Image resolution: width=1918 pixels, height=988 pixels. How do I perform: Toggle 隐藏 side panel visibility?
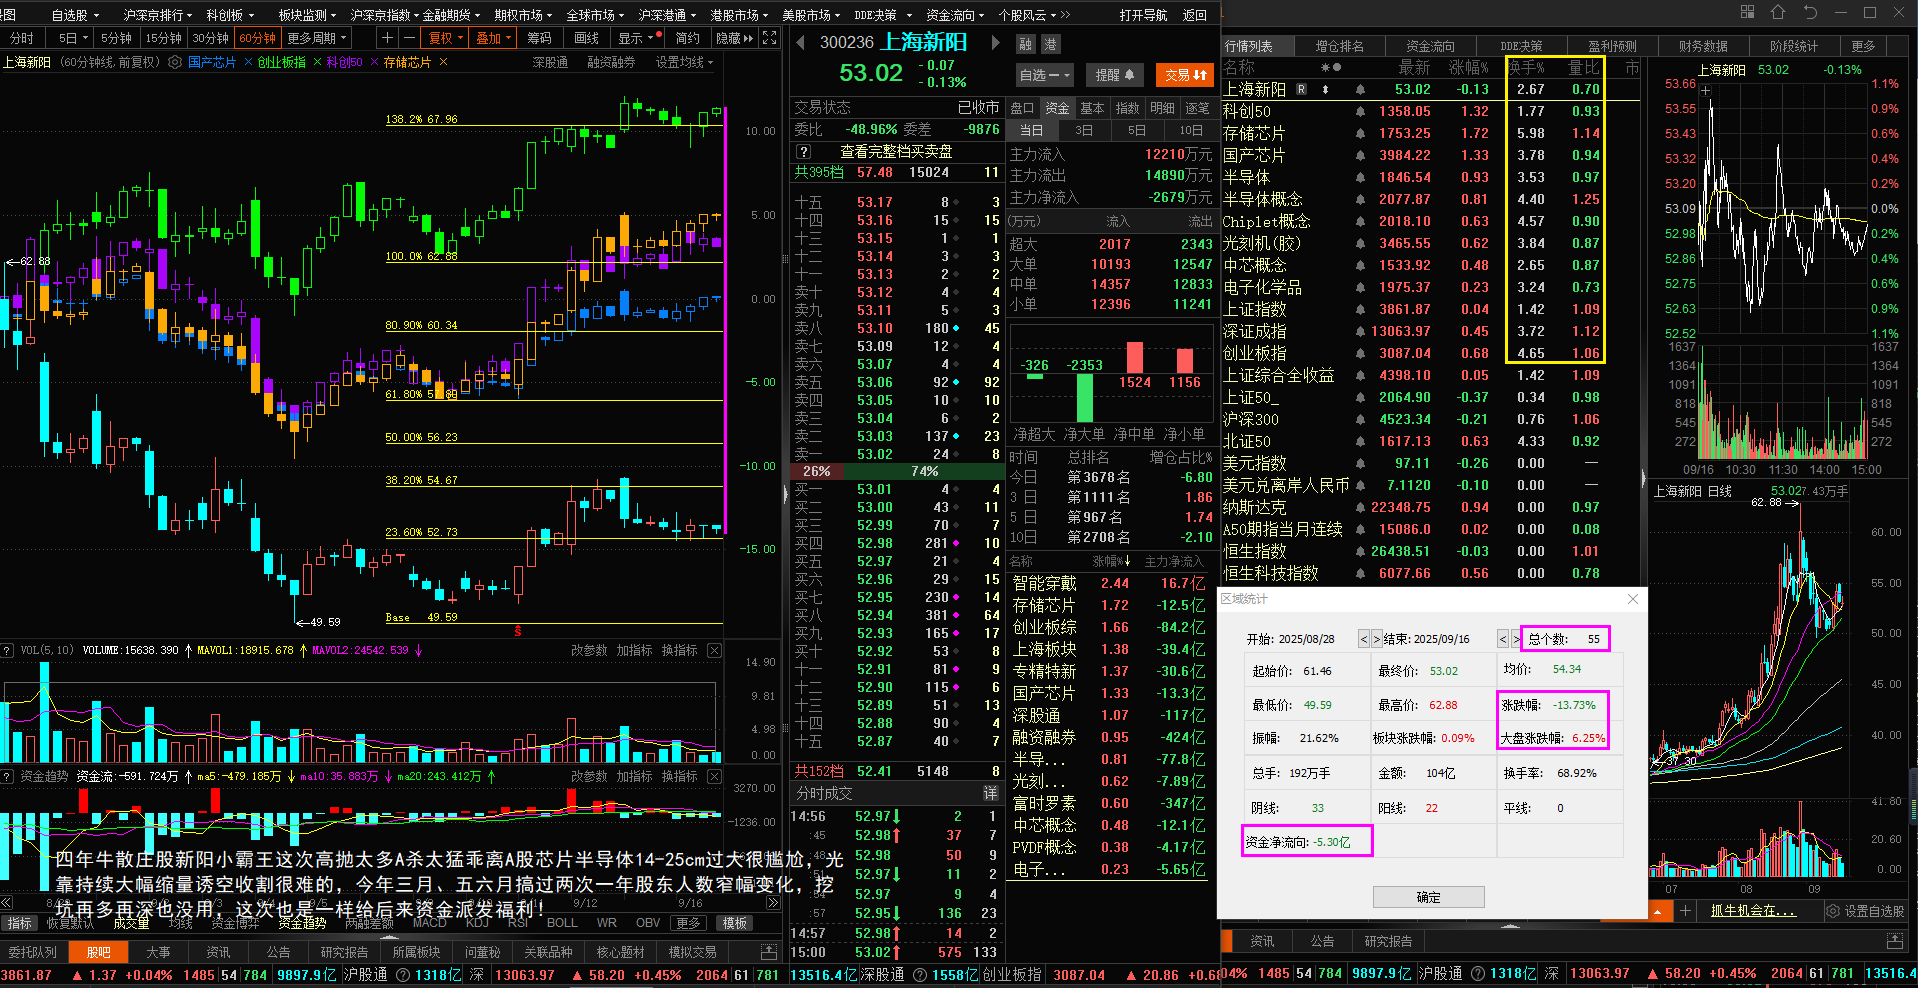tap(734, 38)
